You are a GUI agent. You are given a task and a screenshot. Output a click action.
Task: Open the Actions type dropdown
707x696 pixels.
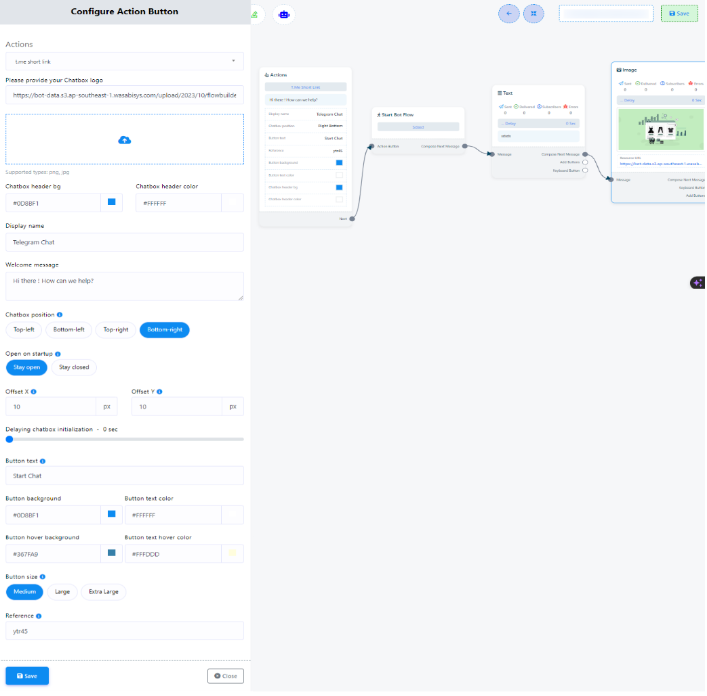coord(124,62)
